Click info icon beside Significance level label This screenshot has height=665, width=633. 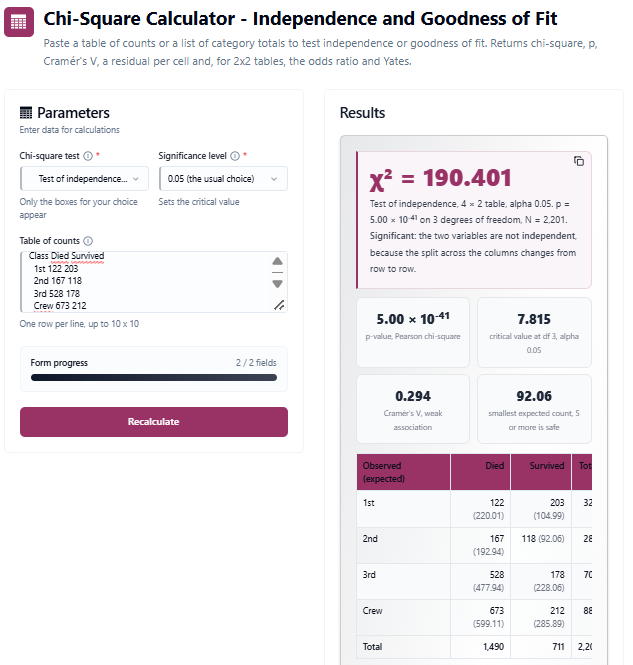tap(235, 156)
